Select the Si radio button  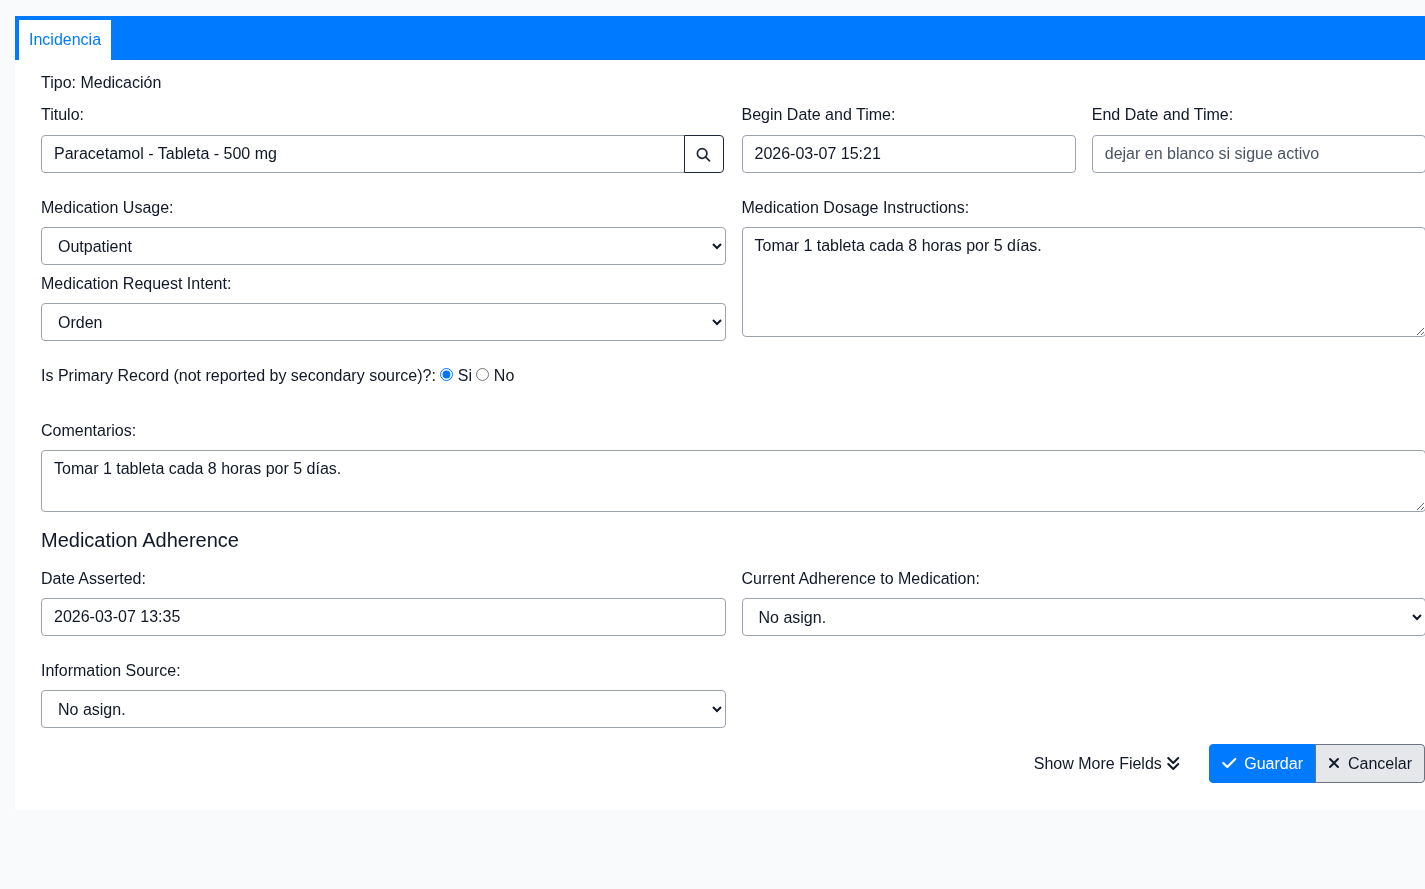coord(447,375)
